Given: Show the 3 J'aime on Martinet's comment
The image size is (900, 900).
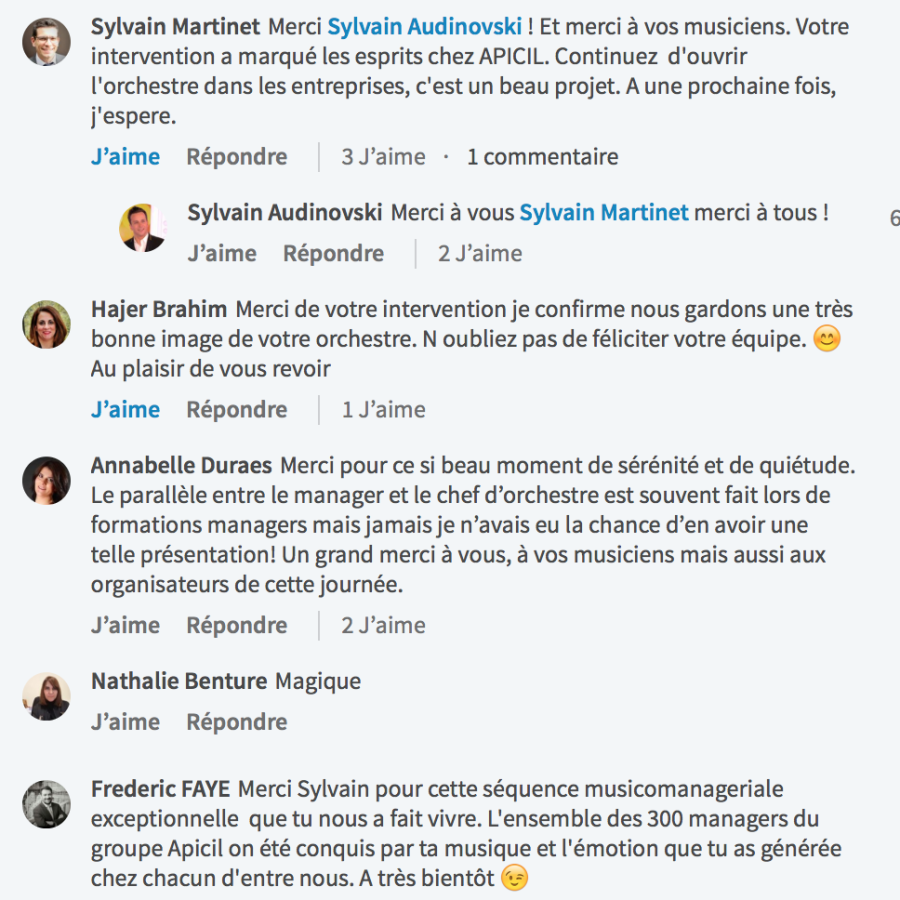Looking at the screenshot, I should click(383, 157).
